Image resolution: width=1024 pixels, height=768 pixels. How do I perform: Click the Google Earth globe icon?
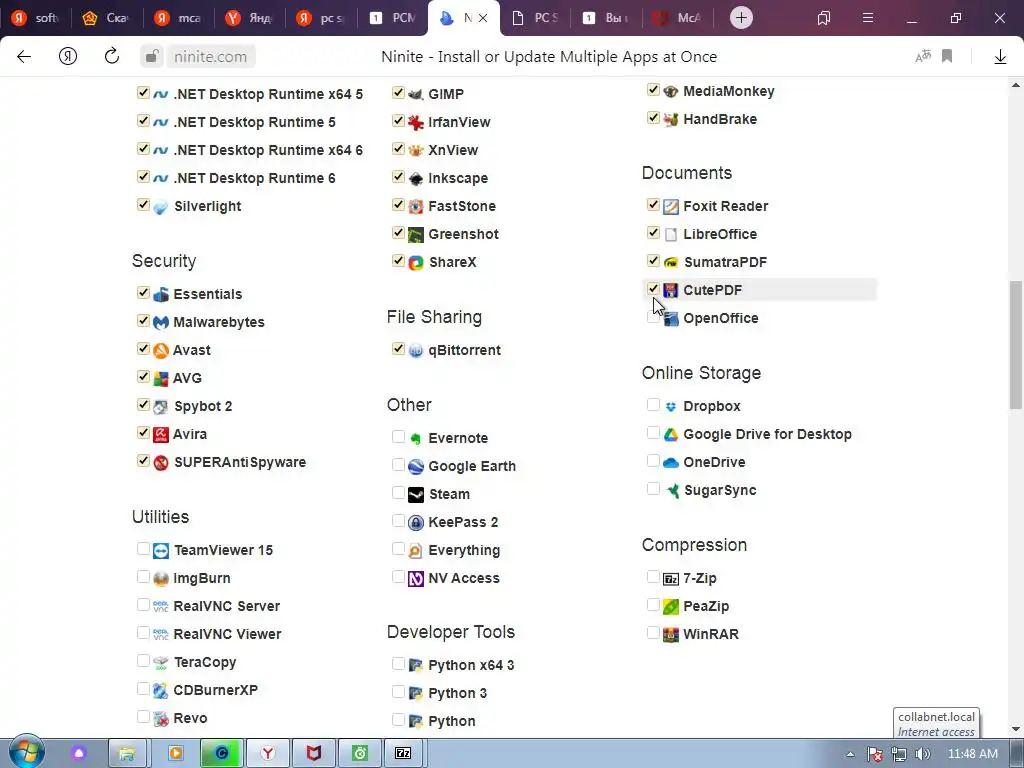[415, 466]
